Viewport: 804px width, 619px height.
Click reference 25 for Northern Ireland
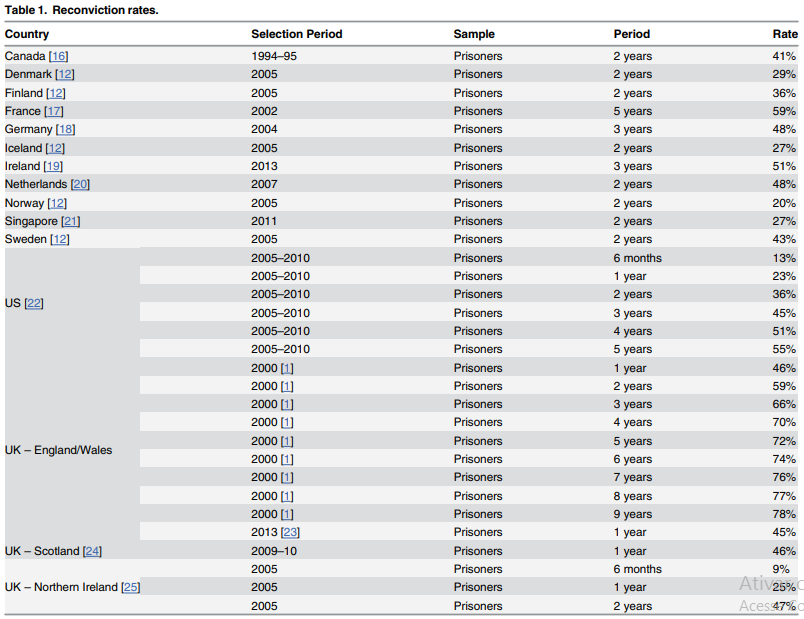tap(130, 587)
